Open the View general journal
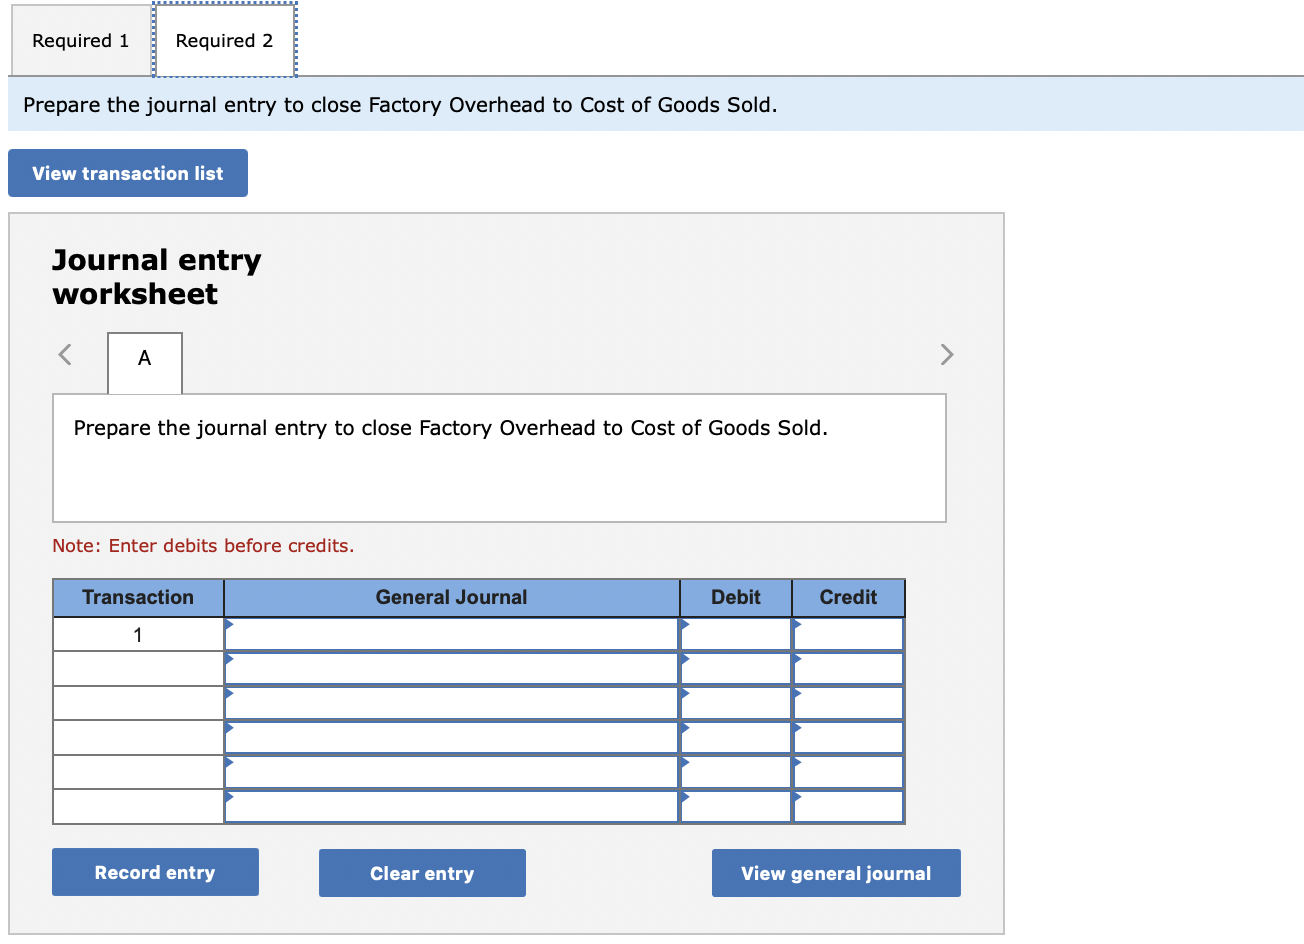Image resolution: width=1304 pixels, height=944 pixels. (x=836, y=872)
